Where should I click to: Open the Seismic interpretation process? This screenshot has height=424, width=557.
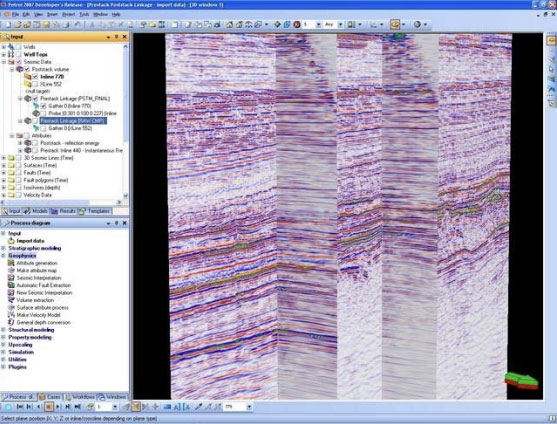point(39,278)
